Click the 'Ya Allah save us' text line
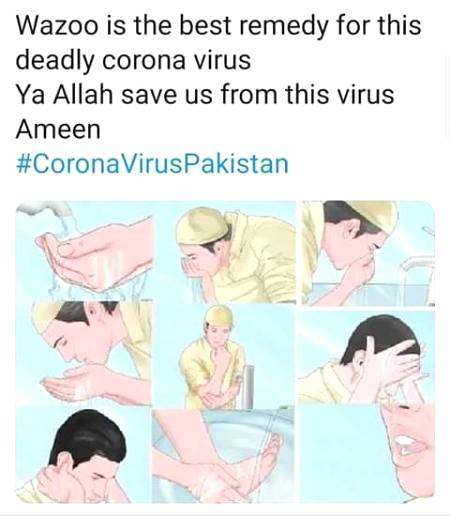 point(205,94)
